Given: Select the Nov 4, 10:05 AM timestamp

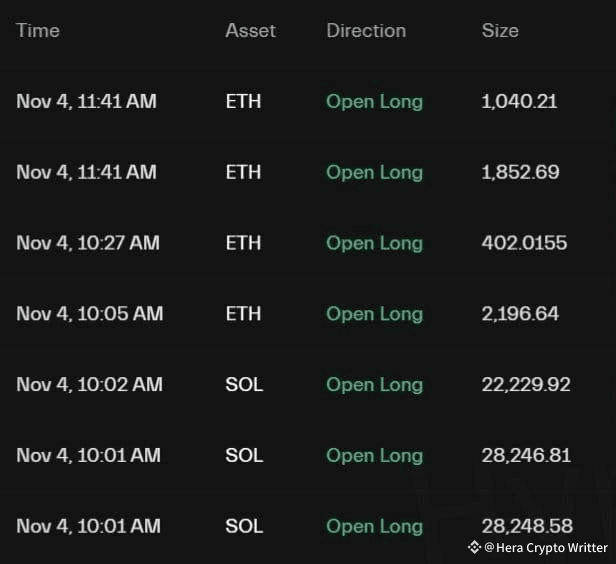Looking at the screenshot, I should click(89, 314).
